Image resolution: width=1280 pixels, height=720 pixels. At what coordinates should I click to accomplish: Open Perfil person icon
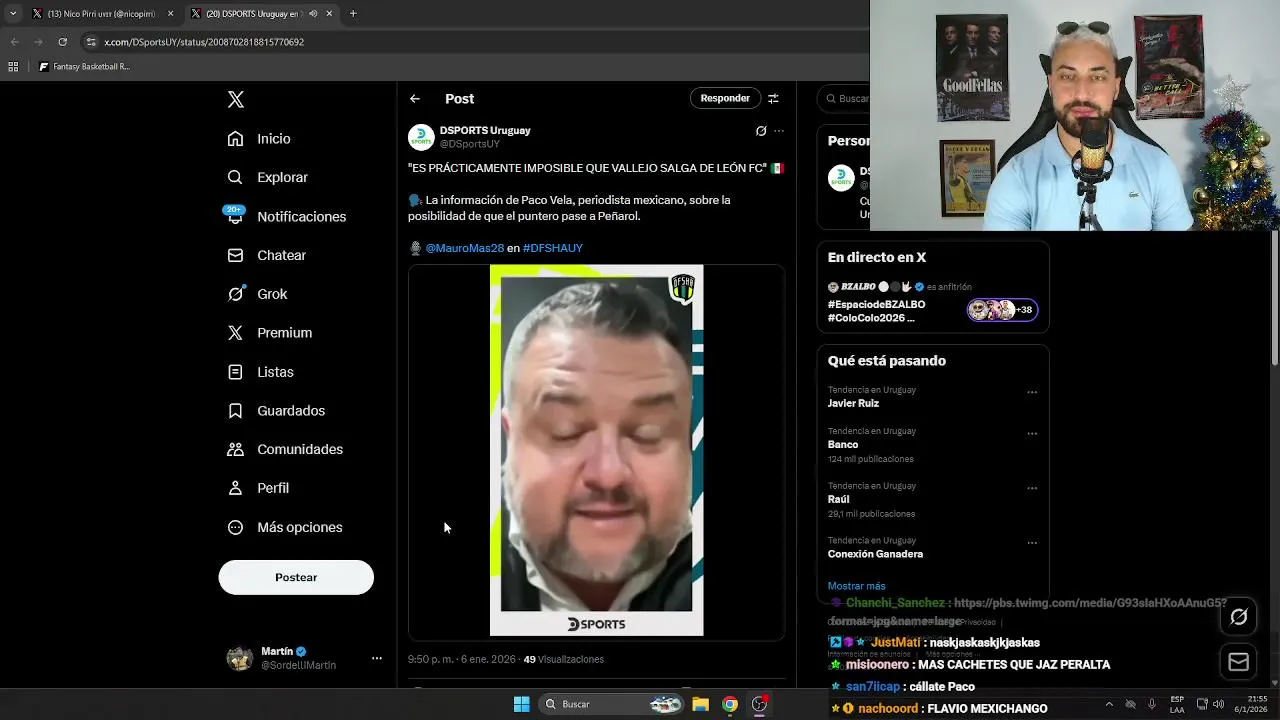point(235,488)
